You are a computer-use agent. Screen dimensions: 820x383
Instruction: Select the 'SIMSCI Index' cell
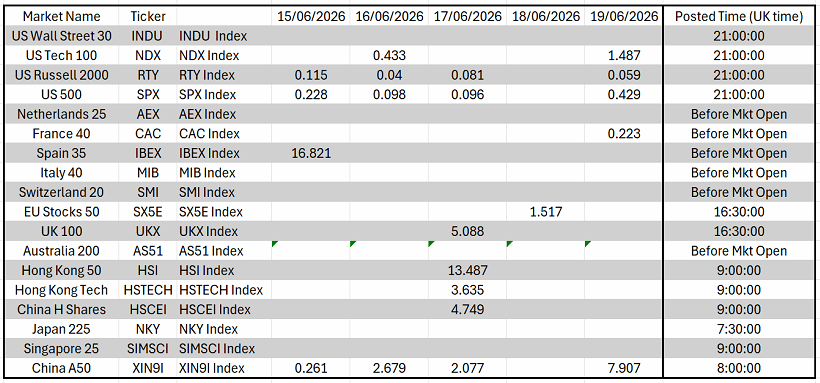(224, 348)
